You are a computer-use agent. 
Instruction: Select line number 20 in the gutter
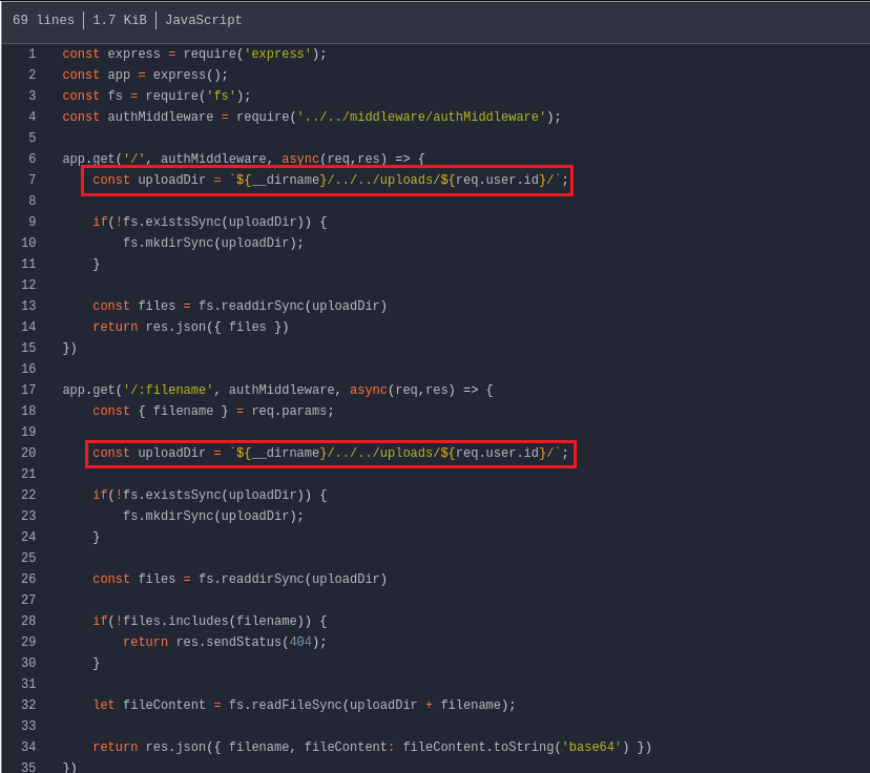tap(29, 453)
